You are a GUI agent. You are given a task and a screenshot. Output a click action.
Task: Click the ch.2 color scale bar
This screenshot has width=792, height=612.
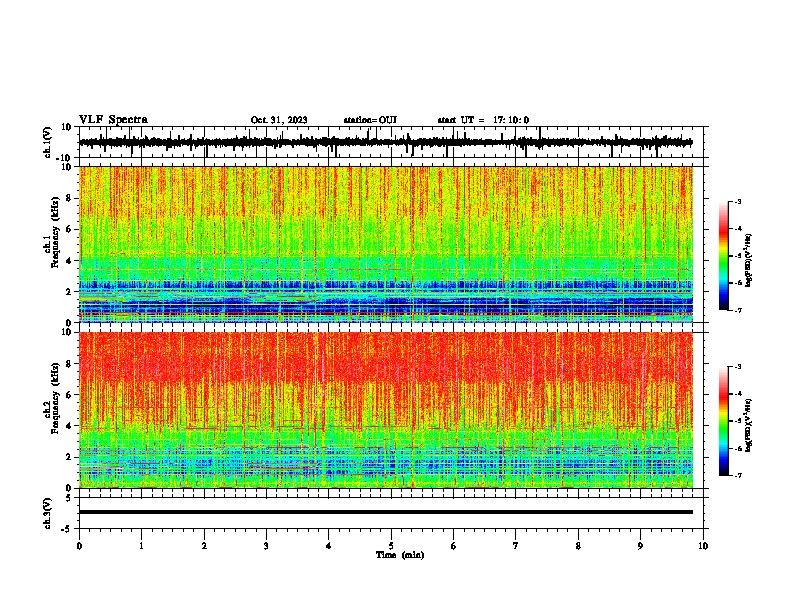point(724,421)
